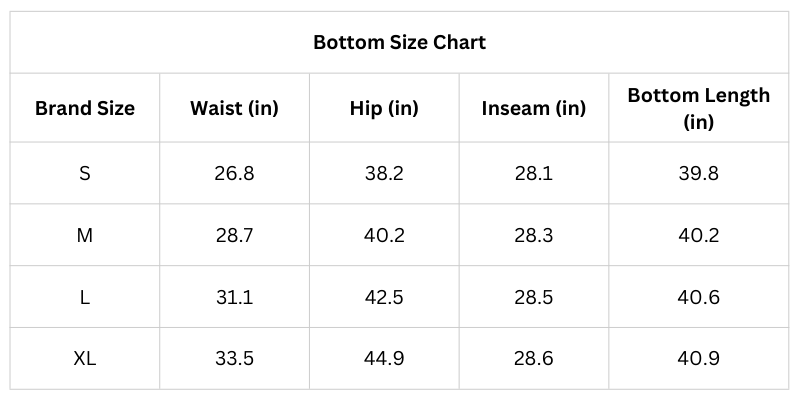800x400 pixels.
Task: Select the inseam value 28.3
Action: pyautogui.click(x=534, y=235)
